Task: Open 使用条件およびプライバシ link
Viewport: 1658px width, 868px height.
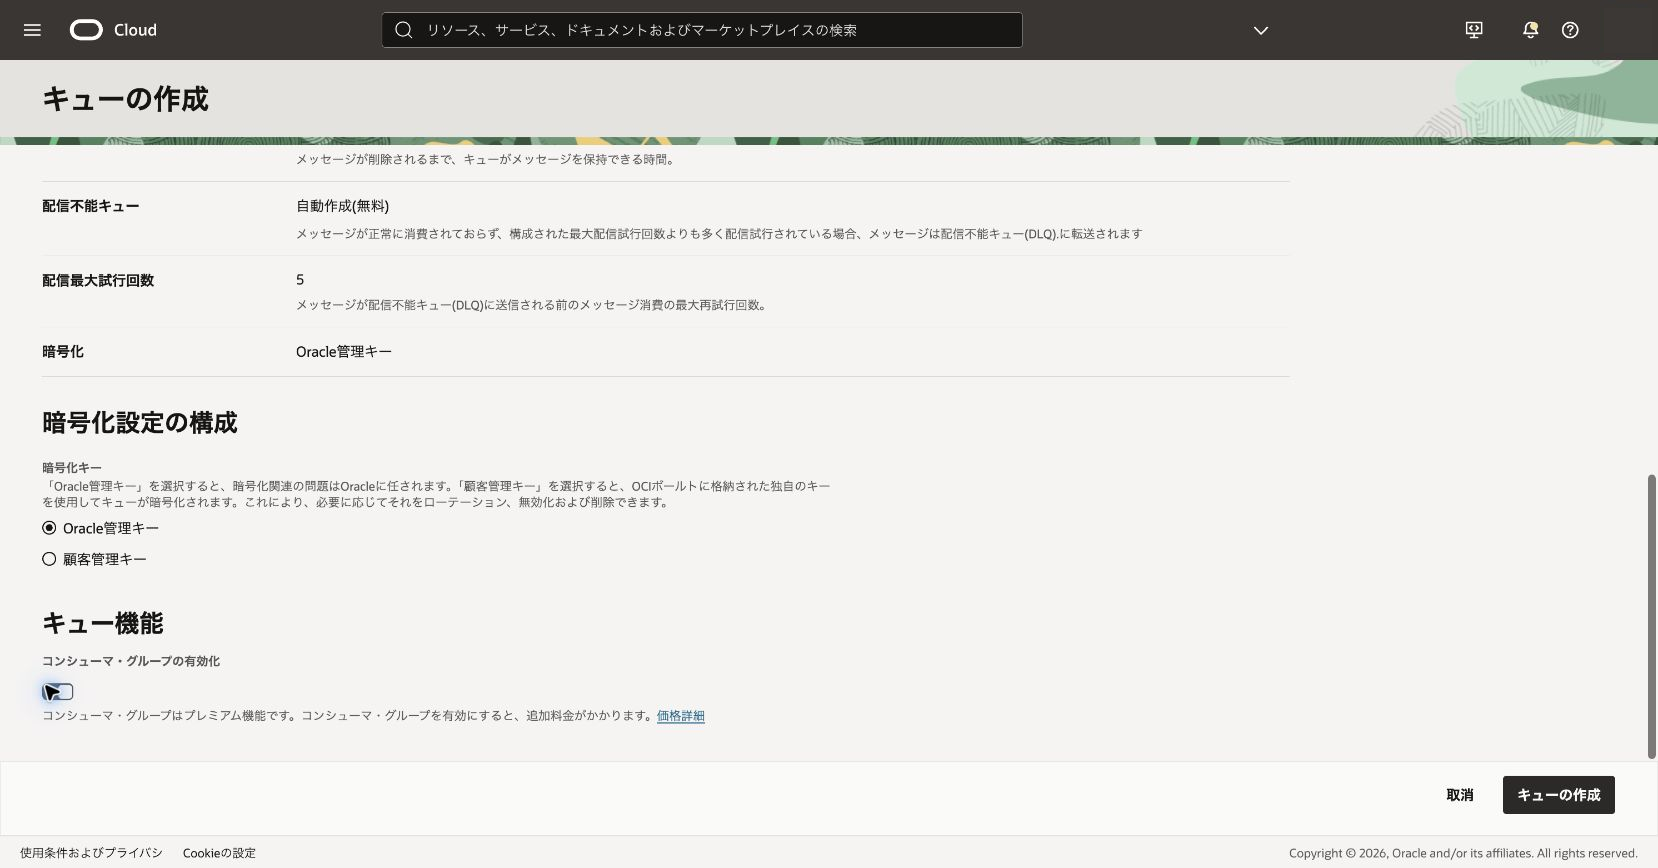Action: (91, 853)
